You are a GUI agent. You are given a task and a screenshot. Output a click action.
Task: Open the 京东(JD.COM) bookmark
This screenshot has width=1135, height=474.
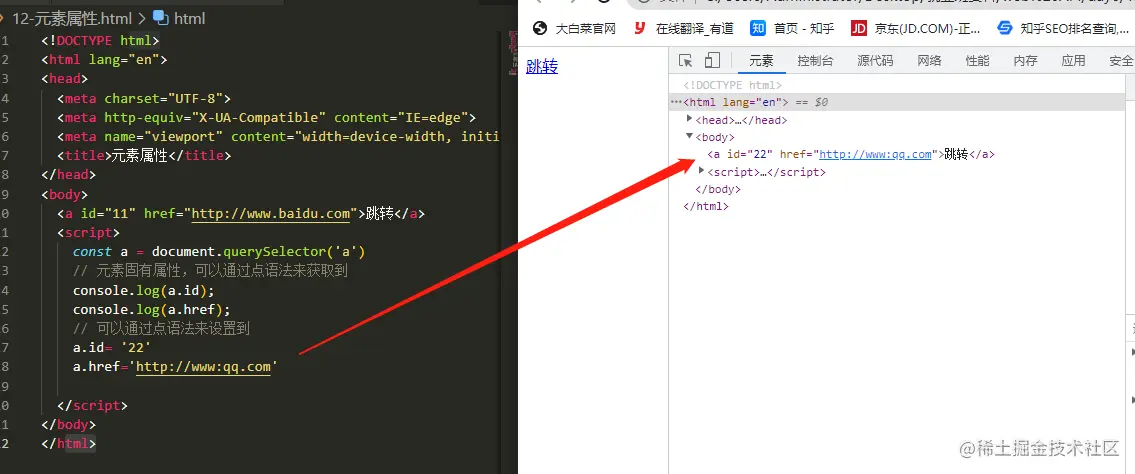click(916, 28)
